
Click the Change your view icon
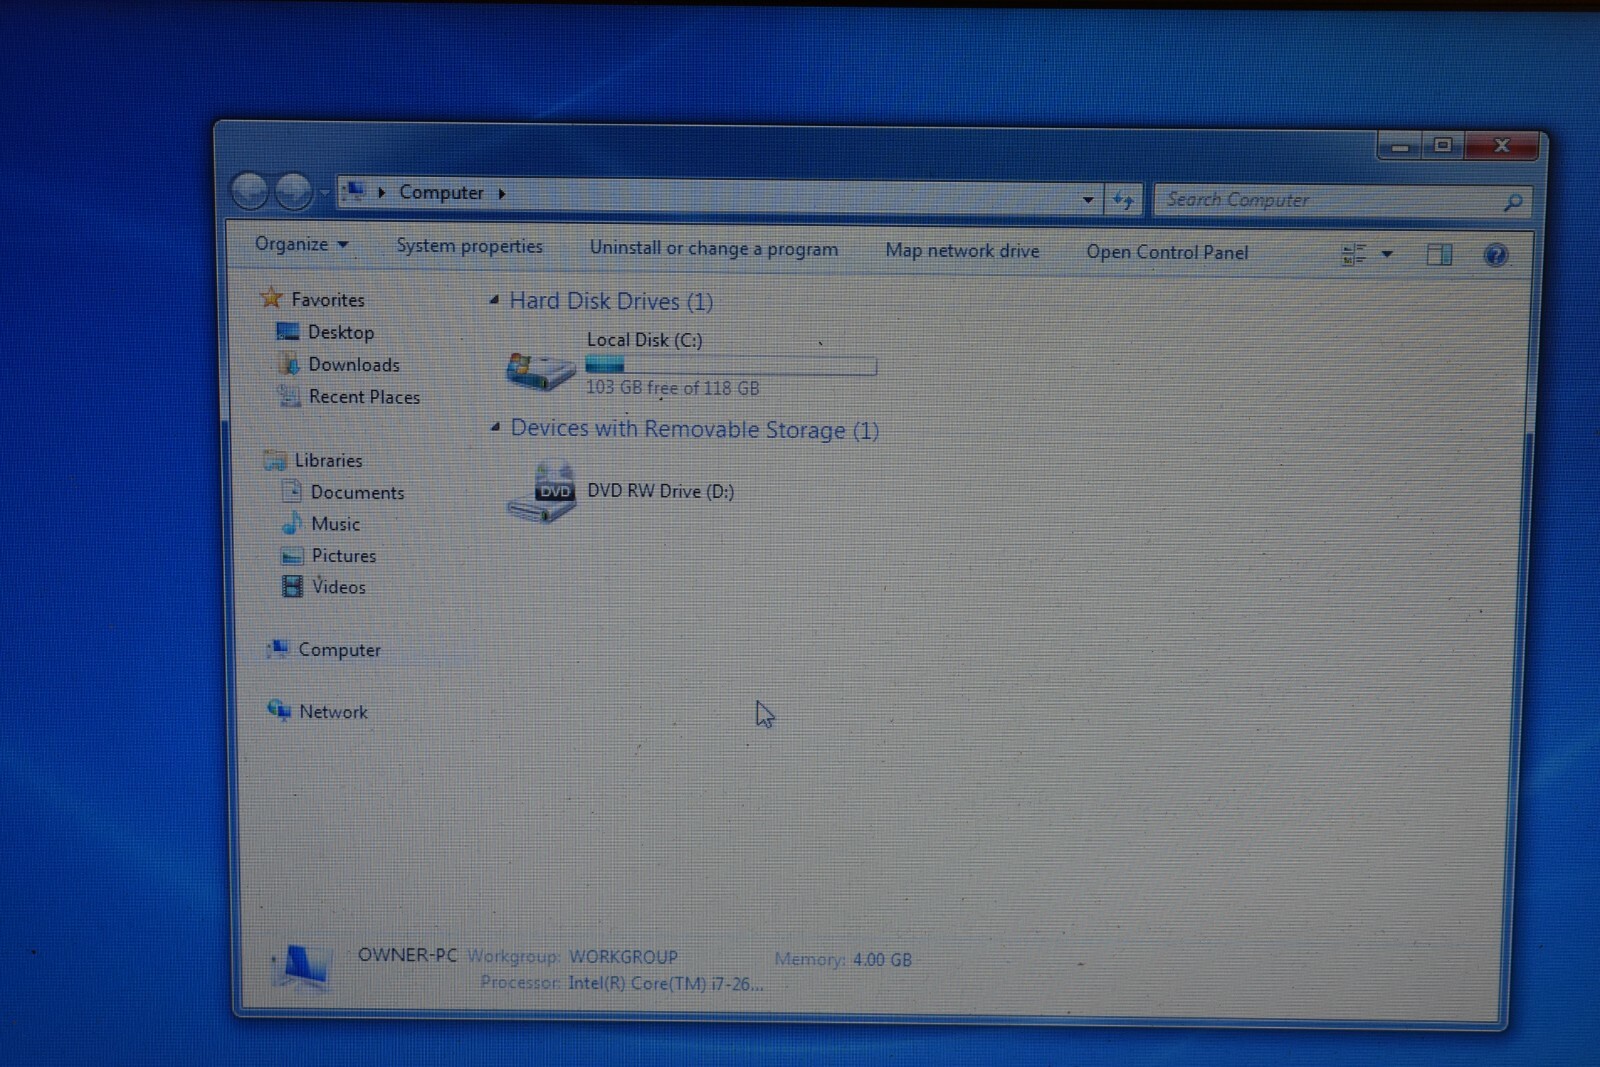tap(1353, 255)
